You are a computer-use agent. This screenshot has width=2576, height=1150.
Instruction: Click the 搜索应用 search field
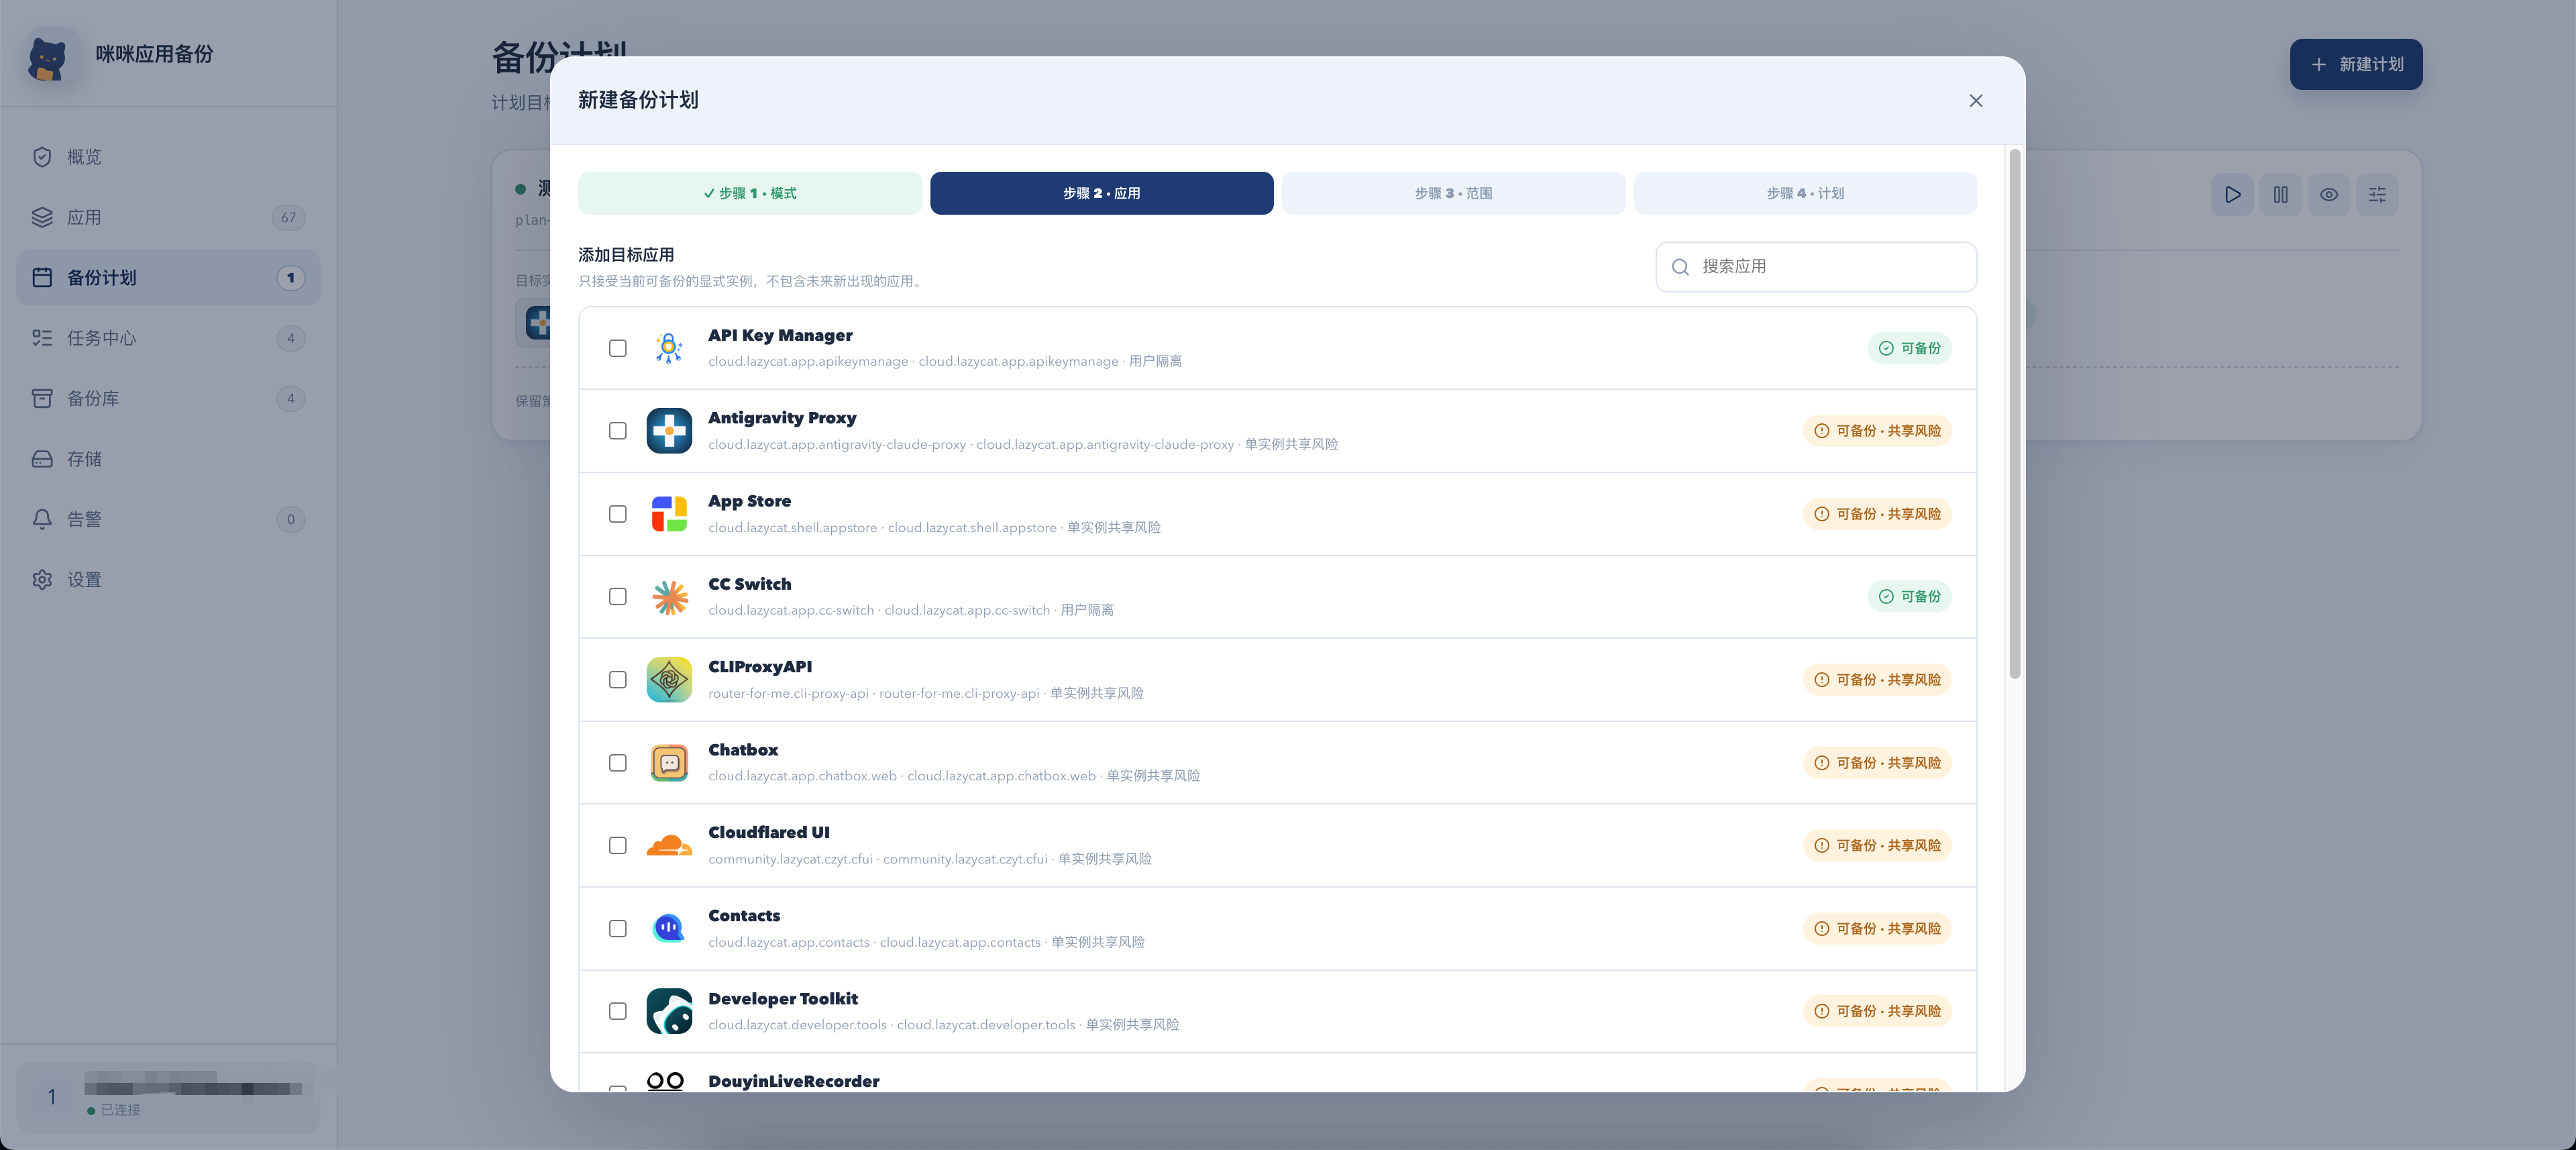pyautogui.click(x=1816, y=267)
